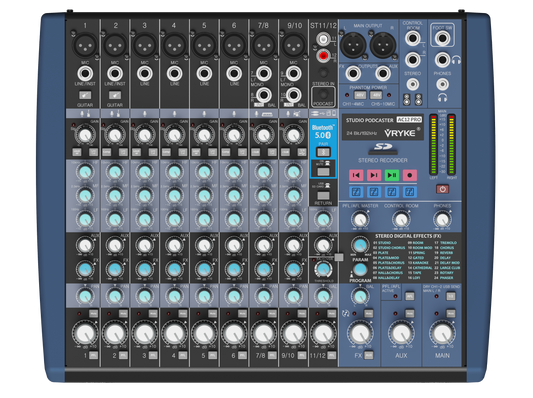This screenshot has width=533, height=398.
Task: Start recording with the pink record button
Action: (410, 175)
